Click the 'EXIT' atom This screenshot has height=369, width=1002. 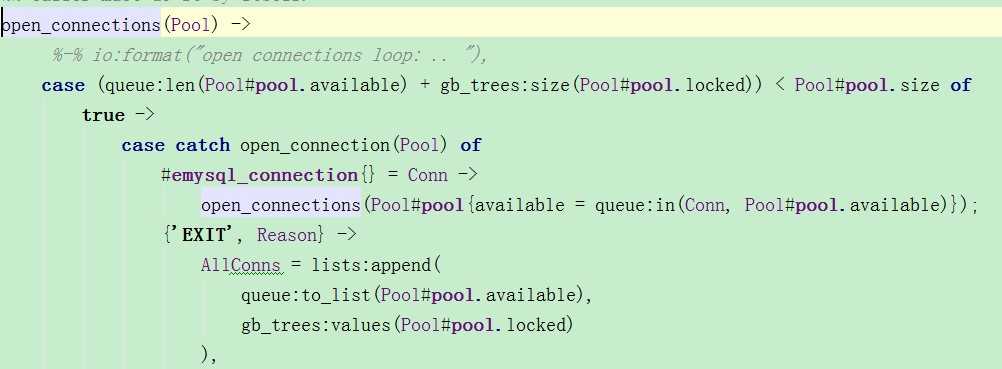(207, 235)
